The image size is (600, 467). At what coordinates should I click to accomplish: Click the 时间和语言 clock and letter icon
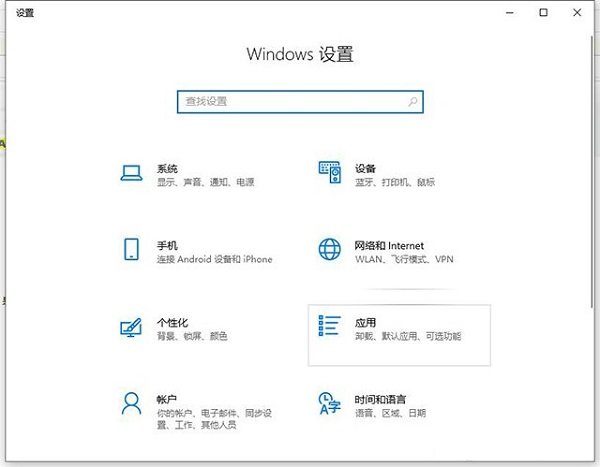330,404
